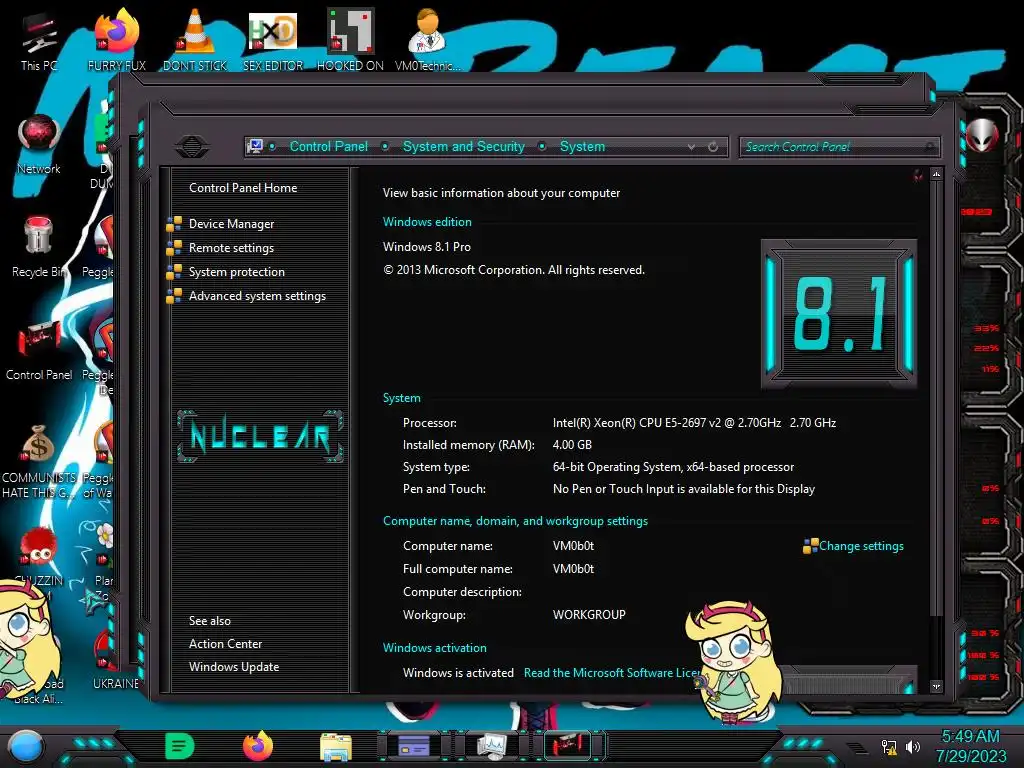The height and width of the screenshot is (768, 1024).
Task: Read the Microsoft Software License link
Action: (x=611, y=673)
